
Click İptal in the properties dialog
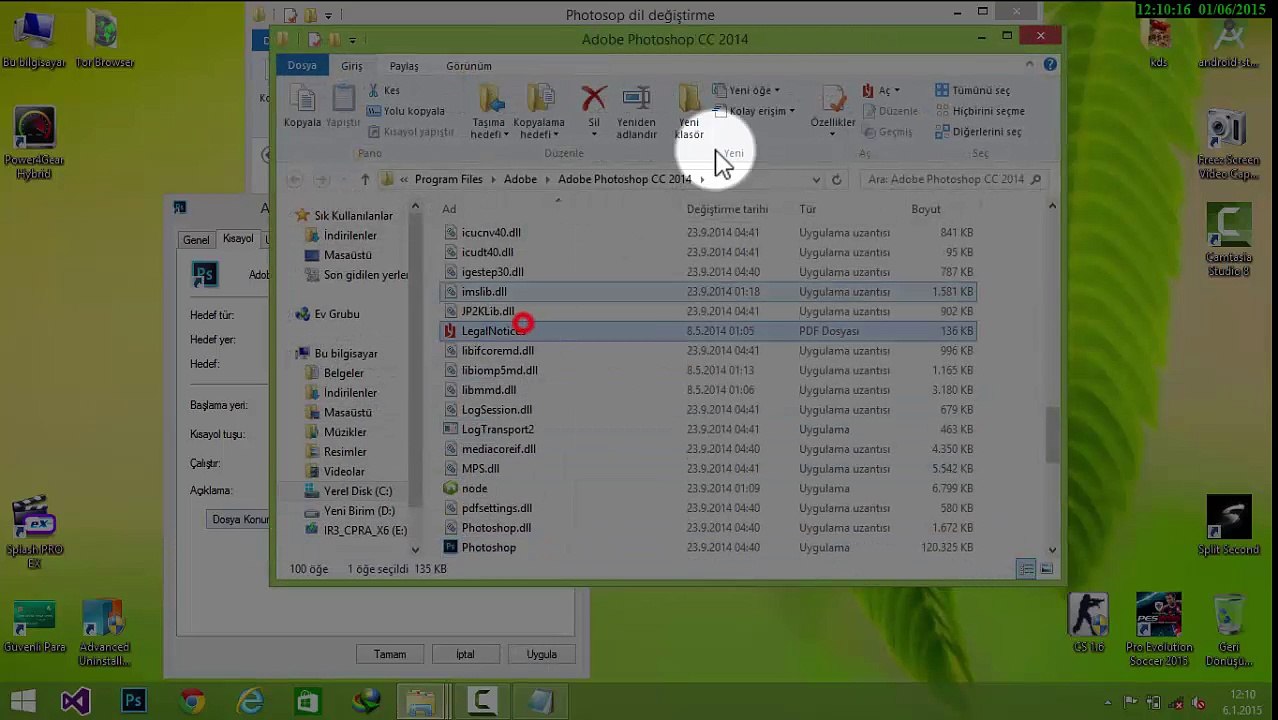click(465, 654)
